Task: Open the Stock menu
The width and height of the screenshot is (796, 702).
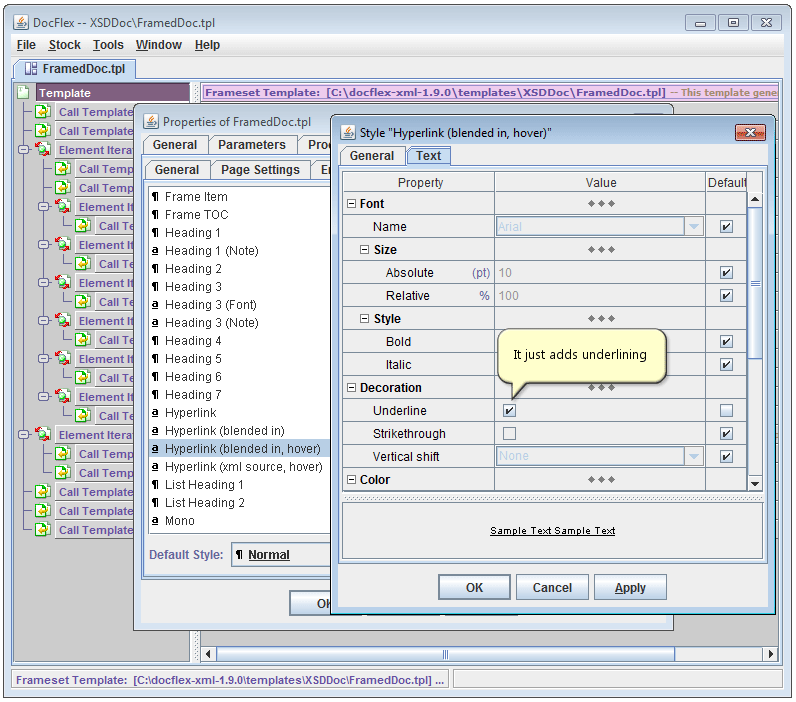Action: [64, 45]
